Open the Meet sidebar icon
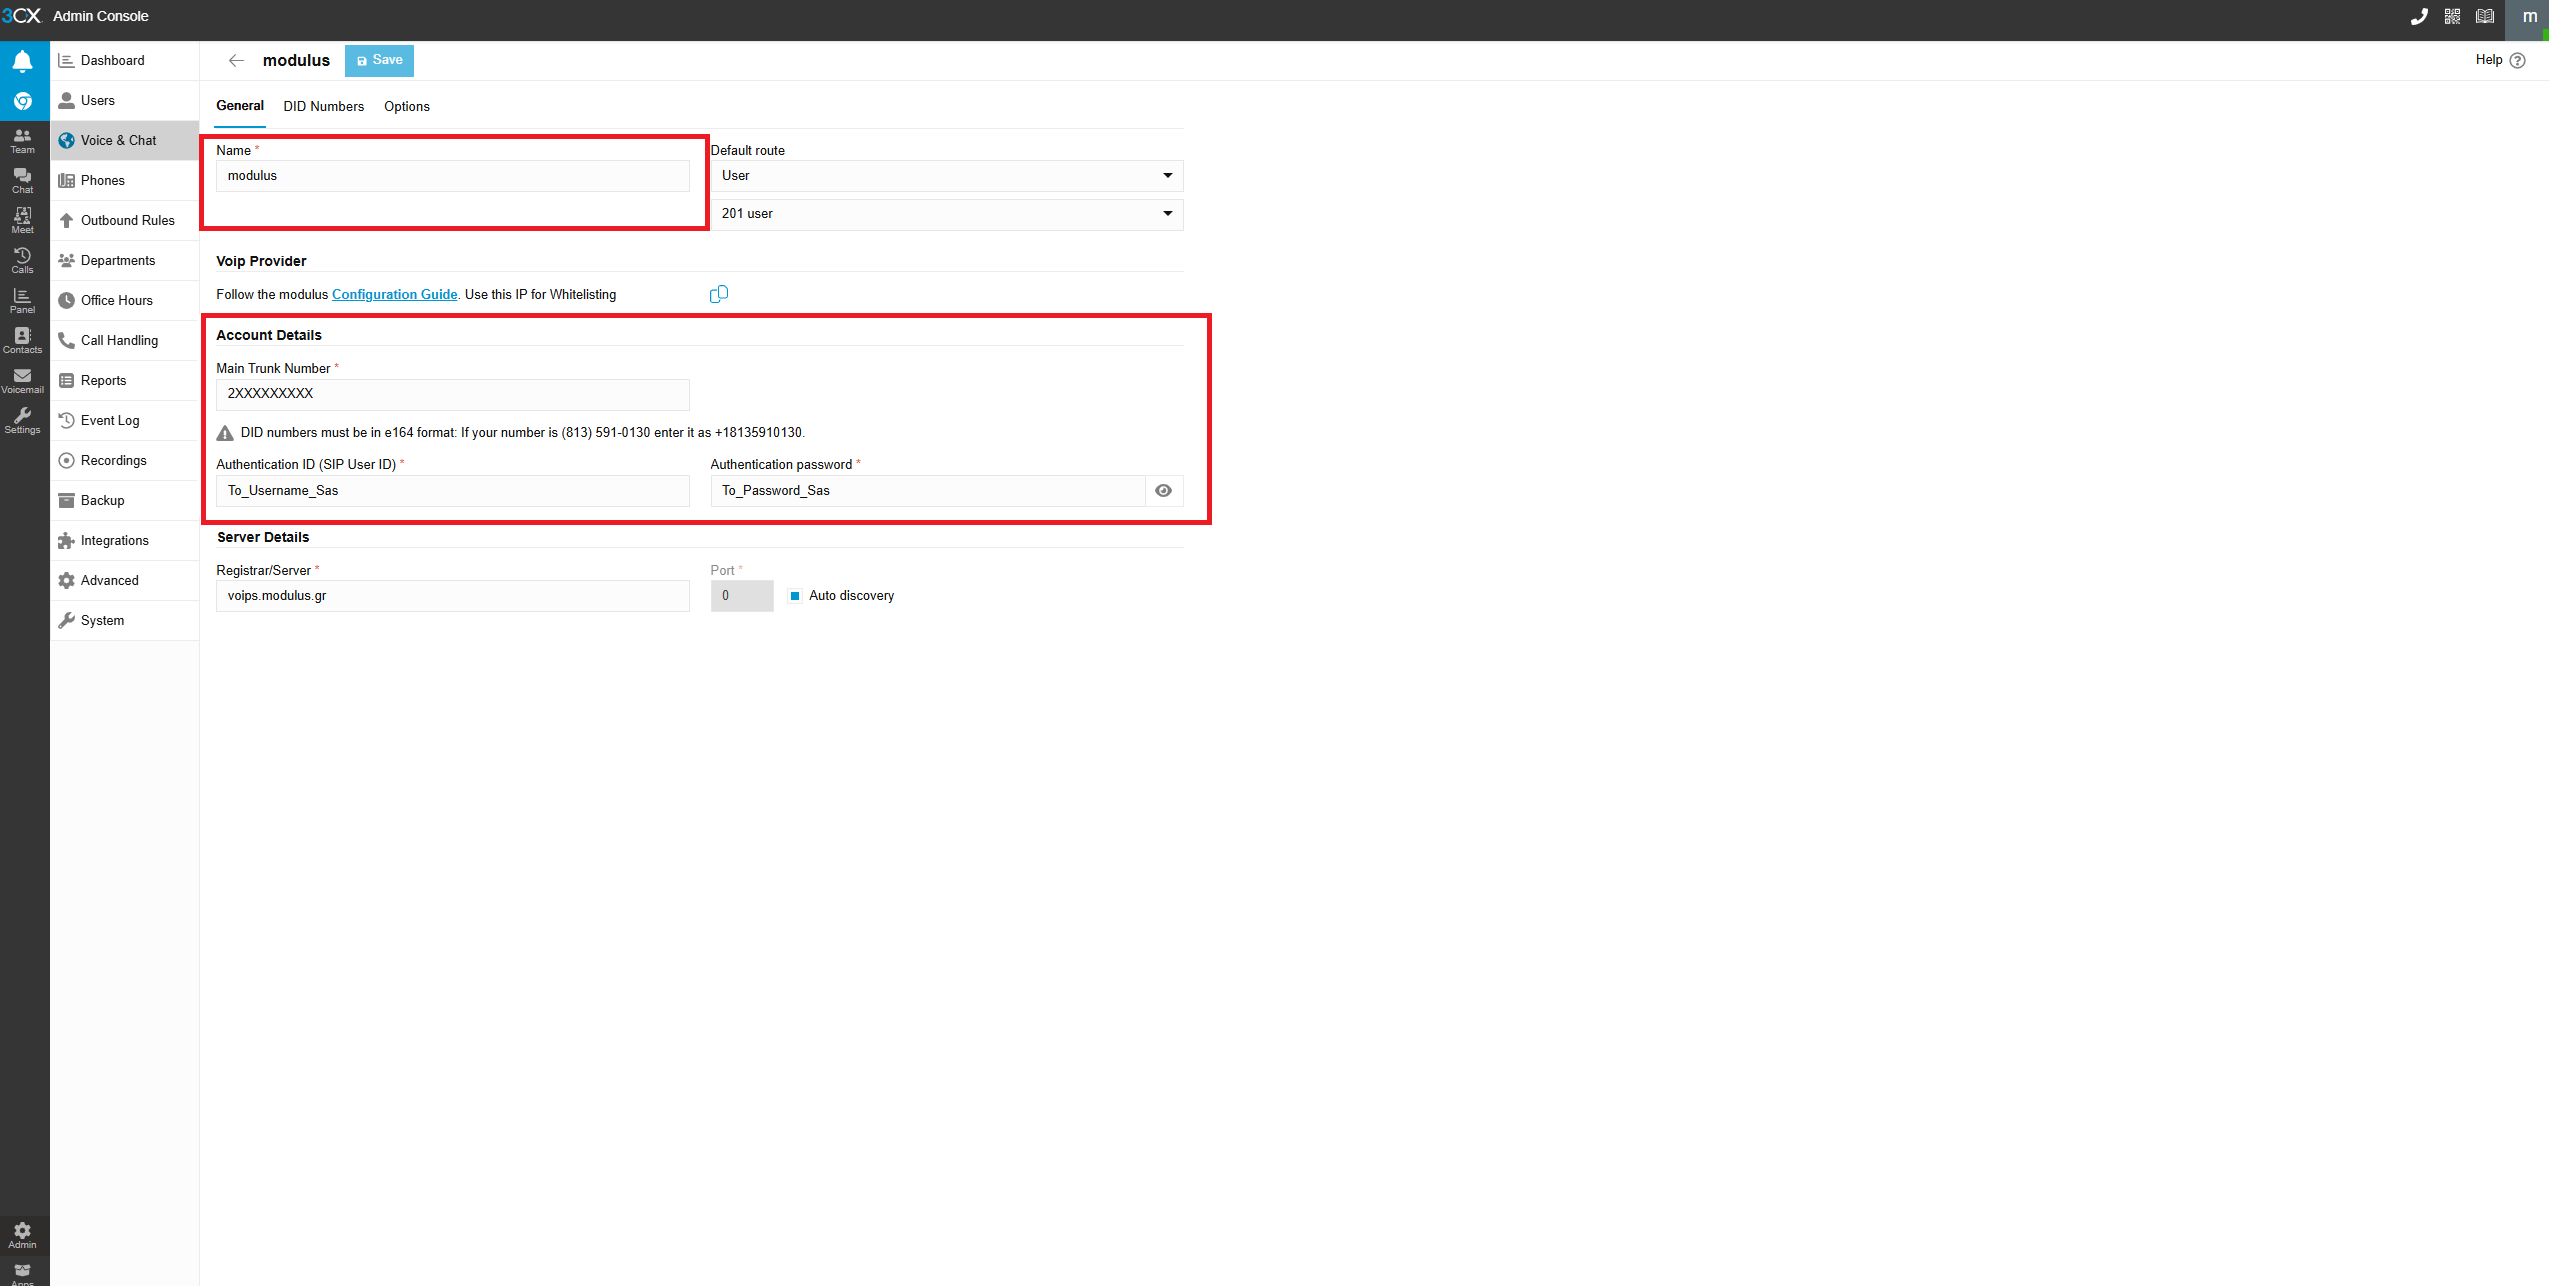The height and width of the screenshot is (1286, 2549). tap(22, 220)
